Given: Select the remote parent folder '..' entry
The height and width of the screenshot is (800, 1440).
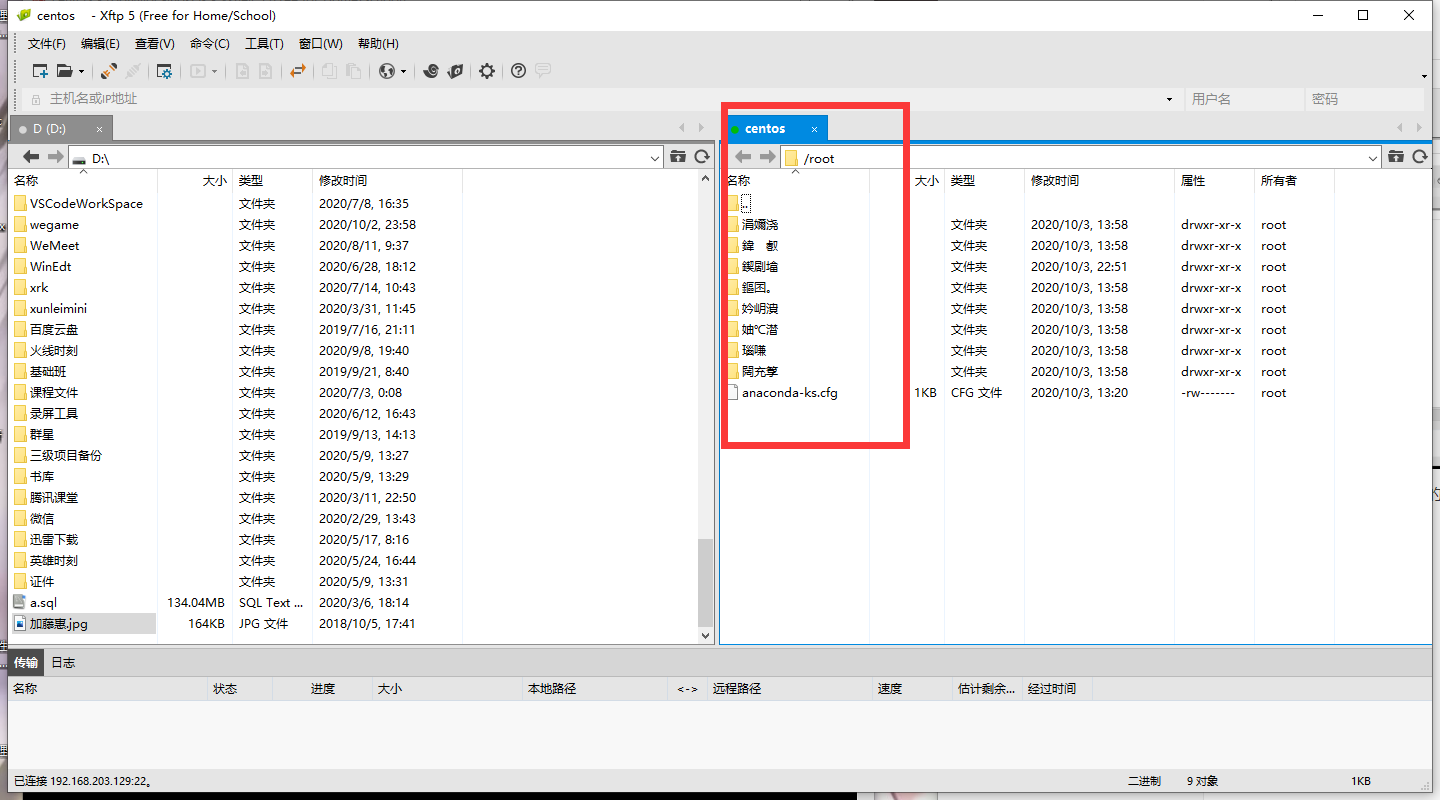Looking at the screenshot, I should pos(746,204).
